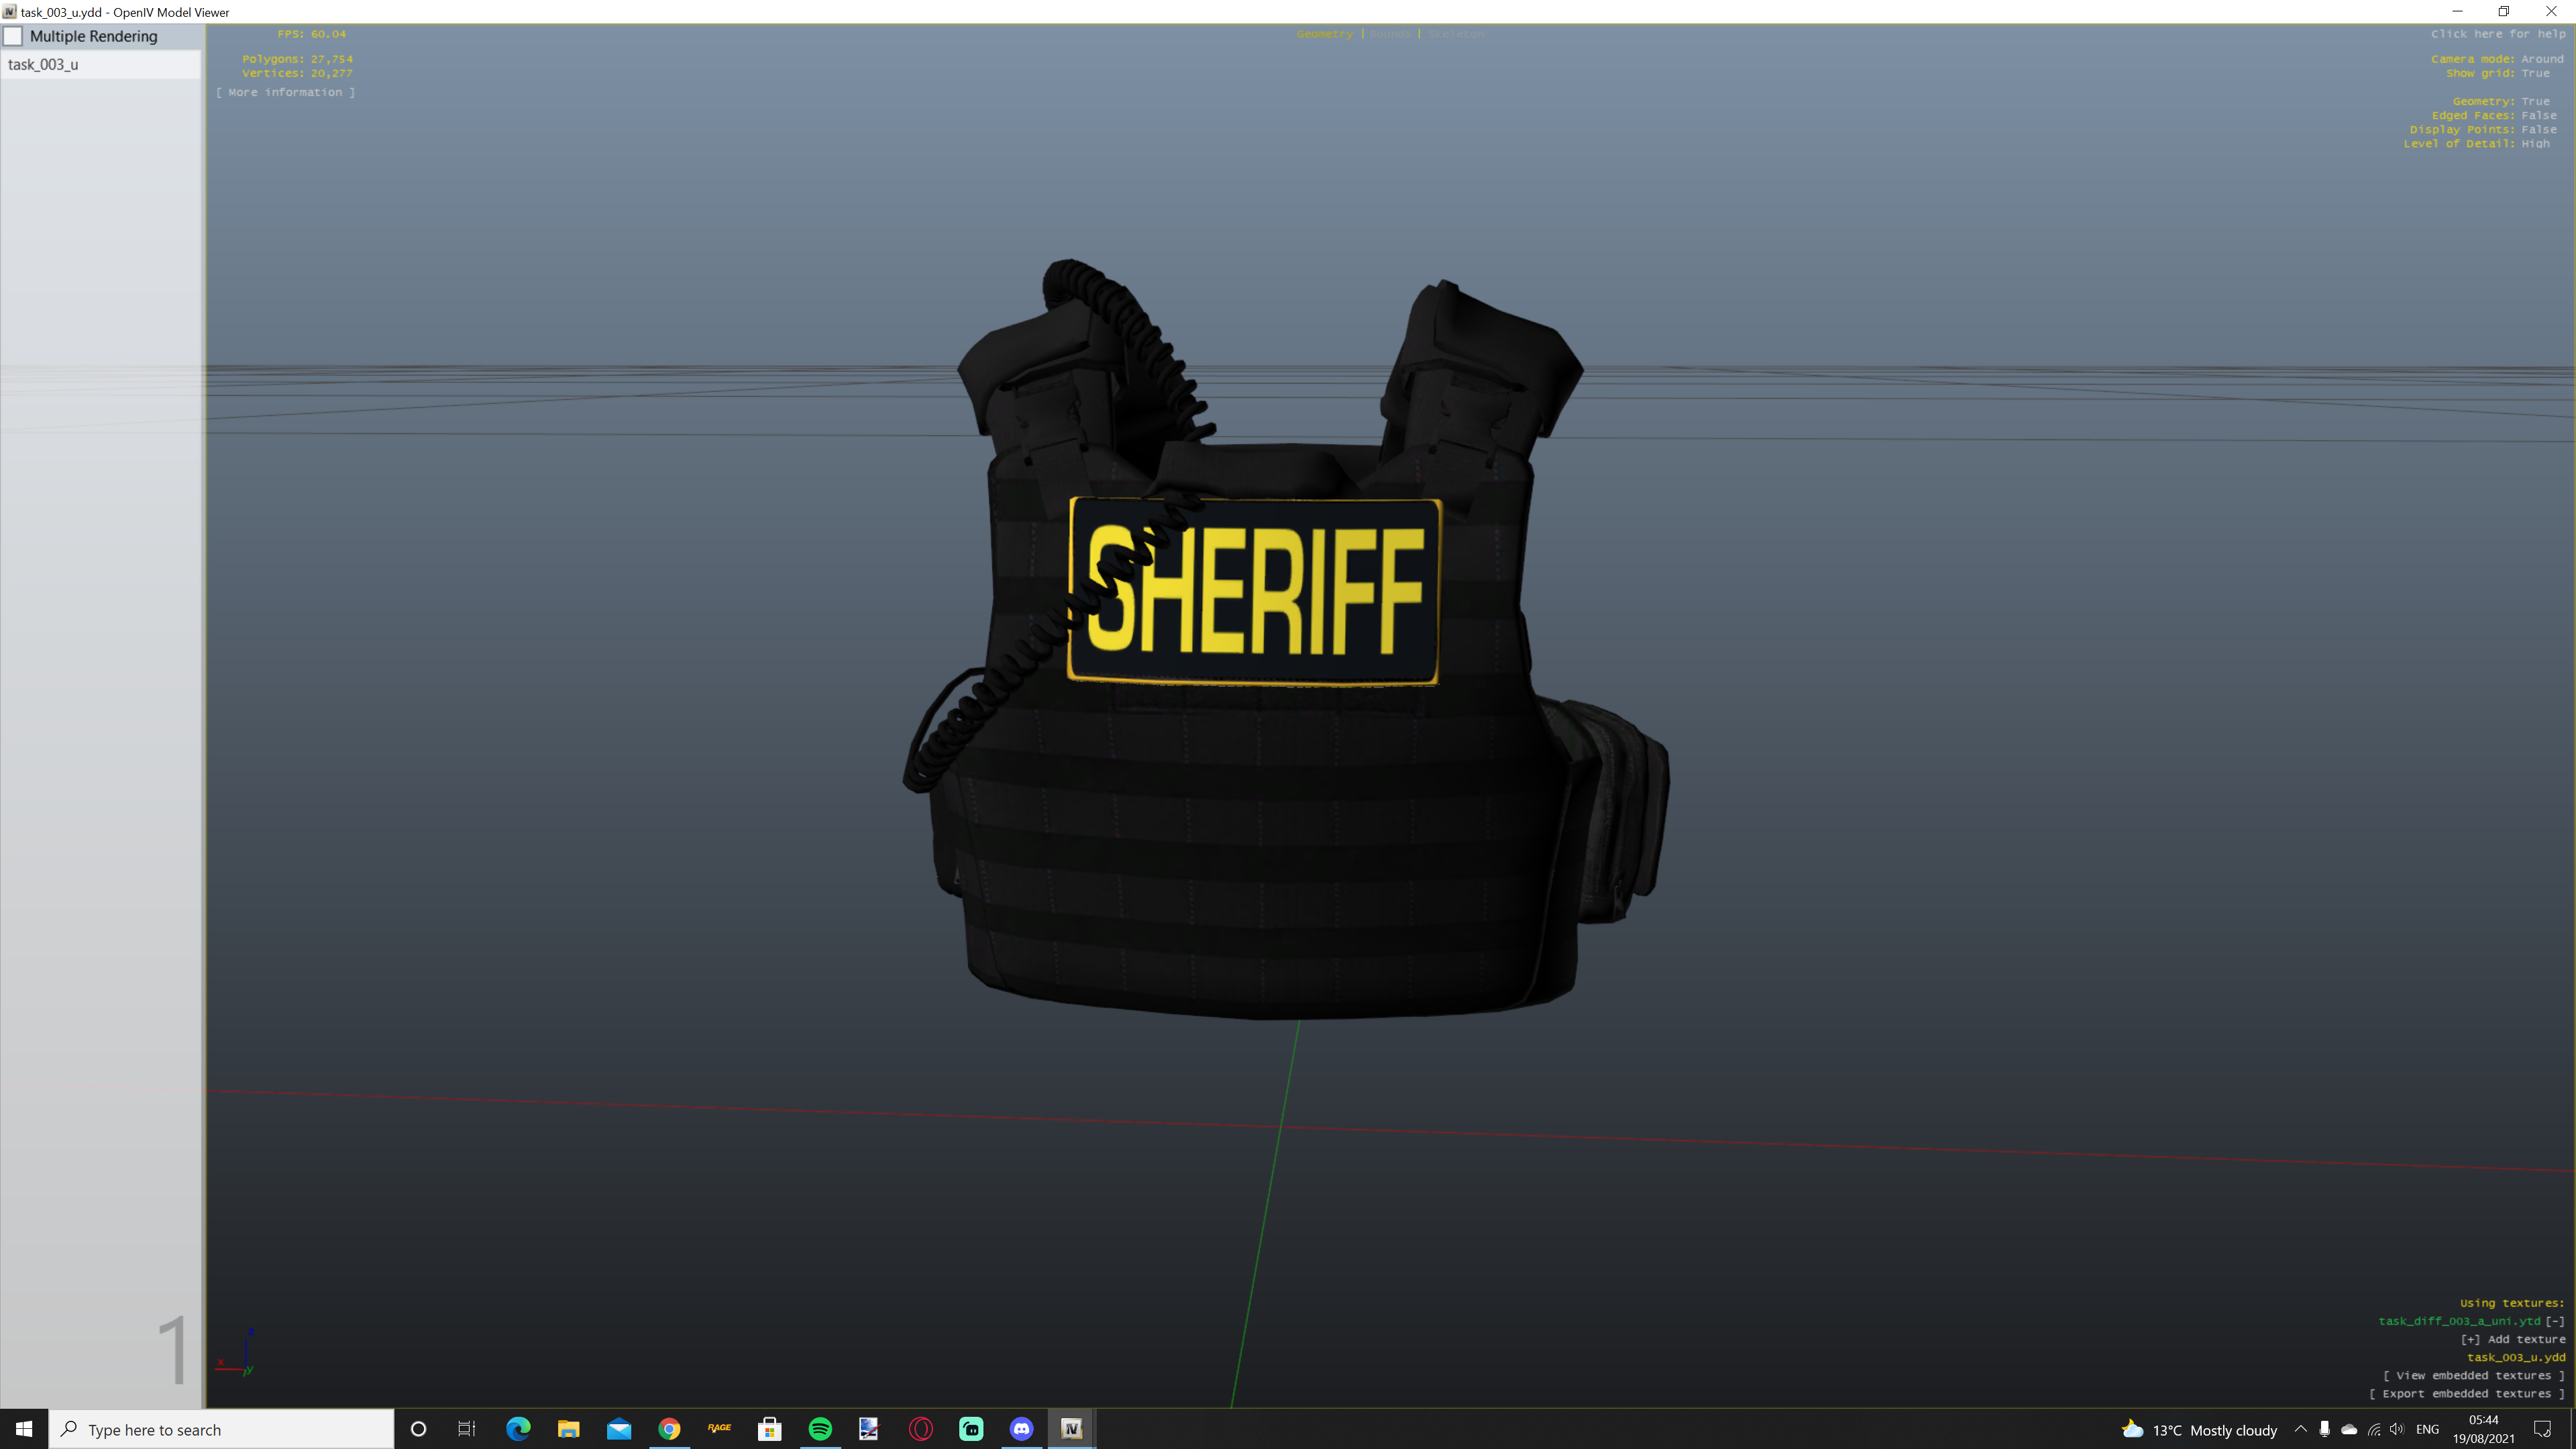2576x1449 pixels.
Task: Open Discord from the taskbar
Action: (1021, 1429)
